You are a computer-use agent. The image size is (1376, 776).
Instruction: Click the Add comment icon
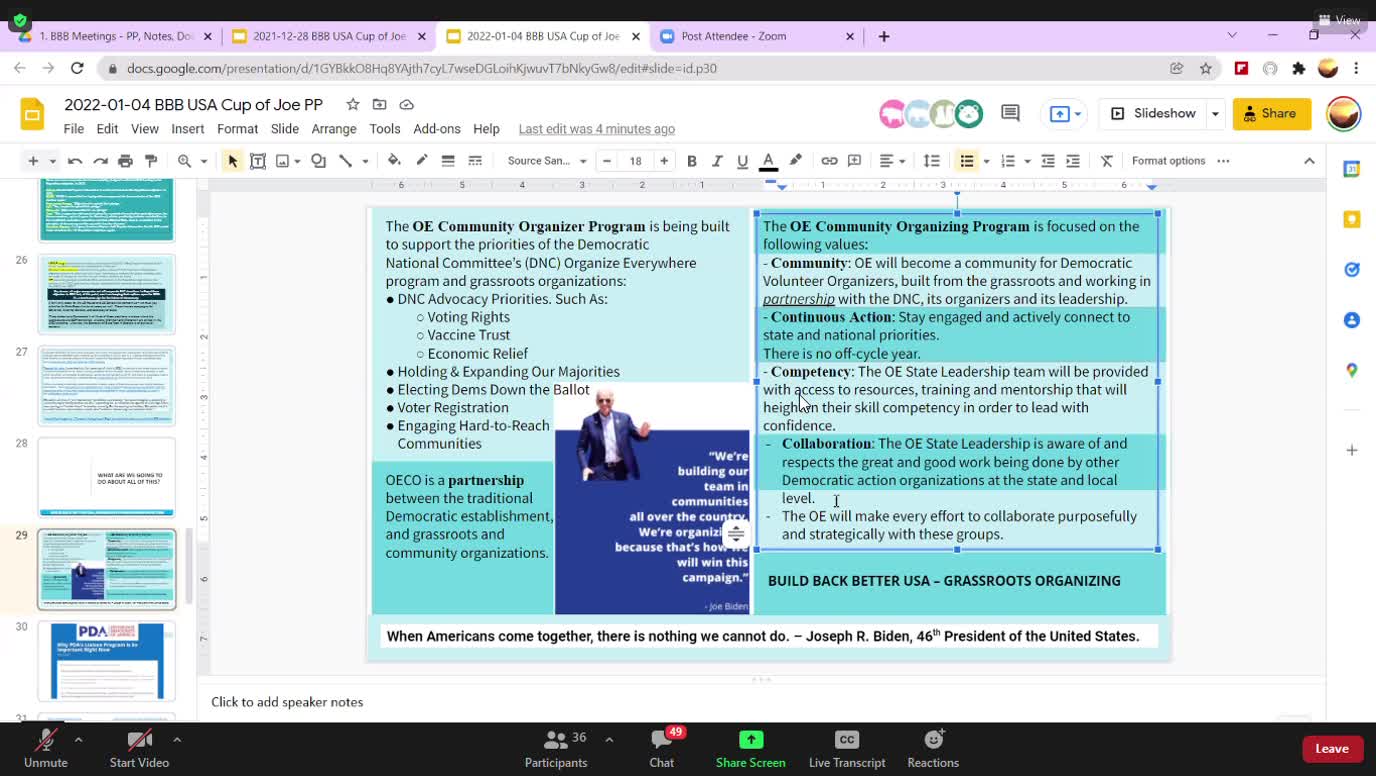pyautogui.click(x=855, y=161)
